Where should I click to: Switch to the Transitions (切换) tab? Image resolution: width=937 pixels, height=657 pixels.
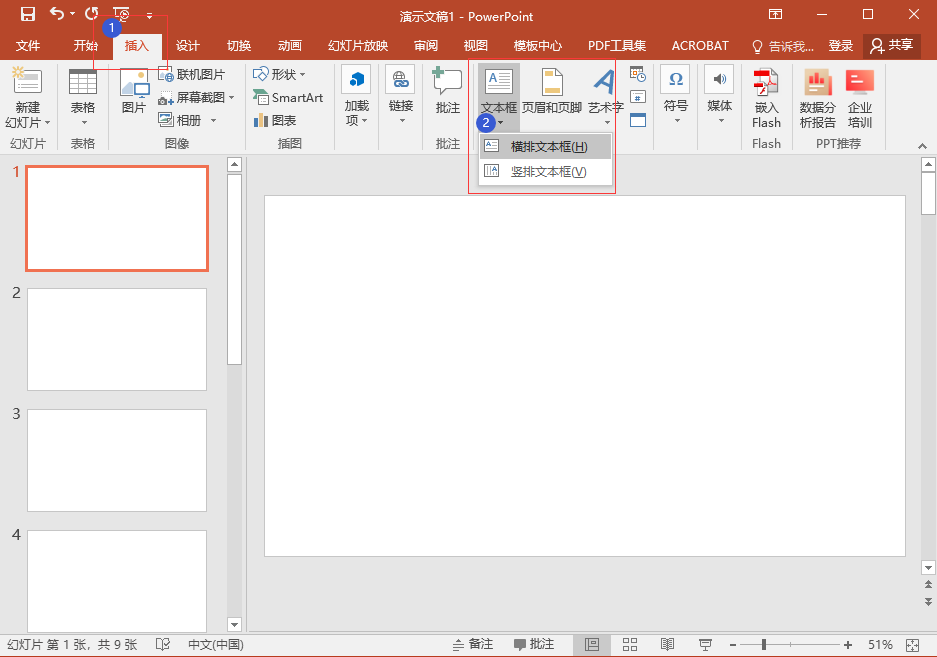pos(239,45)
